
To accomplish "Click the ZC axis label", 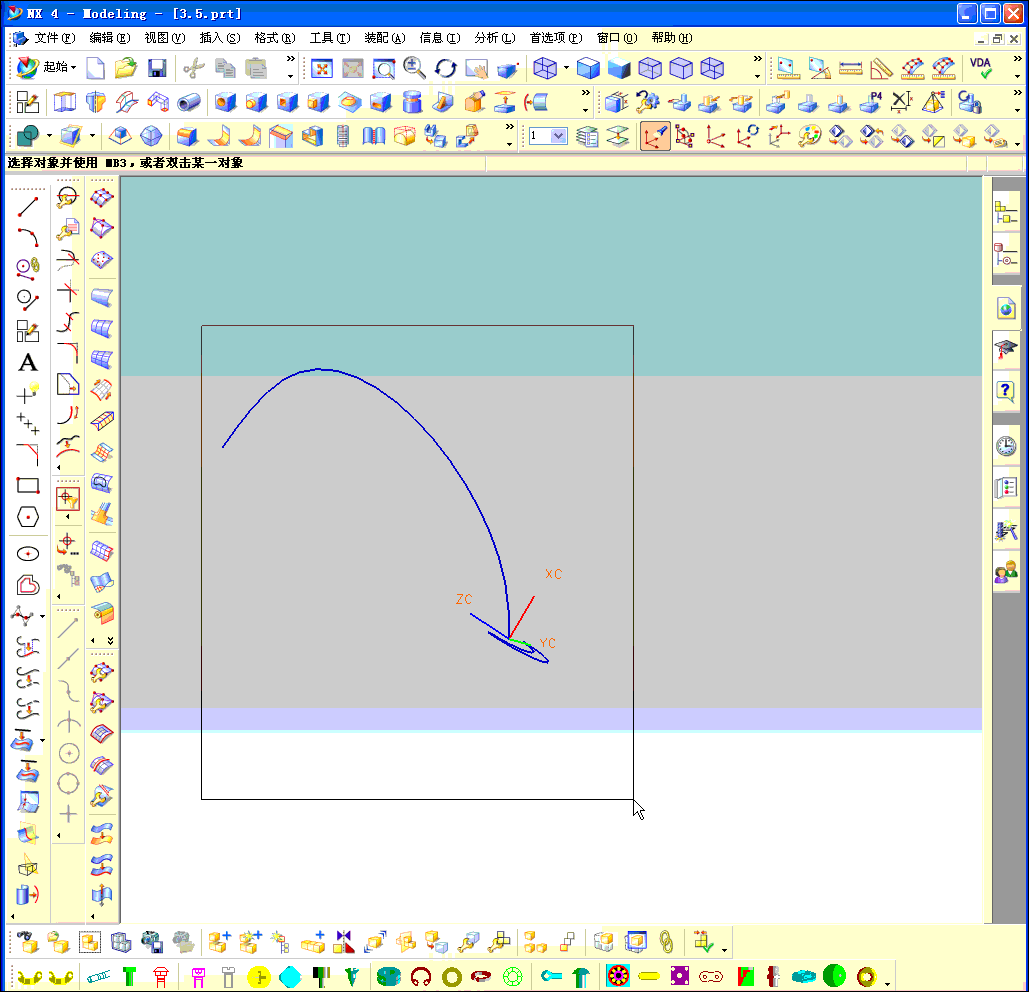I will (x=464, y=599).
